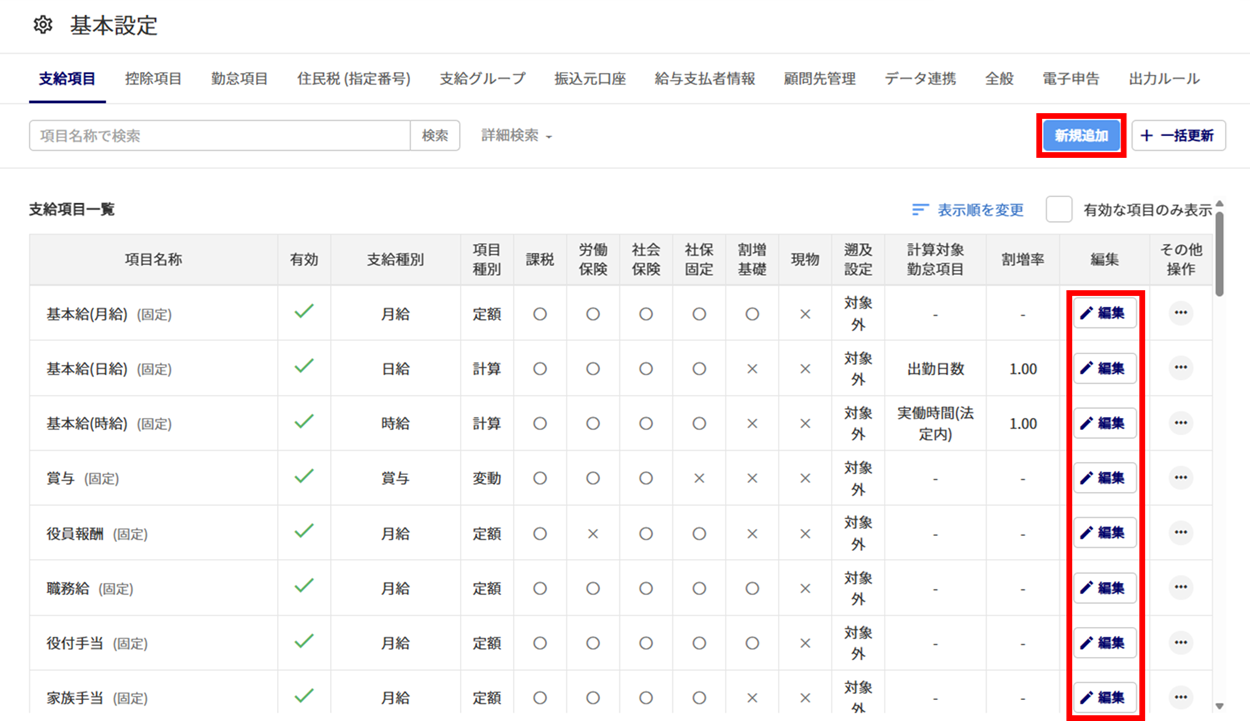Screen dimensions: 1250x721
Task: Open more options for 基本給(日給) row
Action: coord(1180,368)
